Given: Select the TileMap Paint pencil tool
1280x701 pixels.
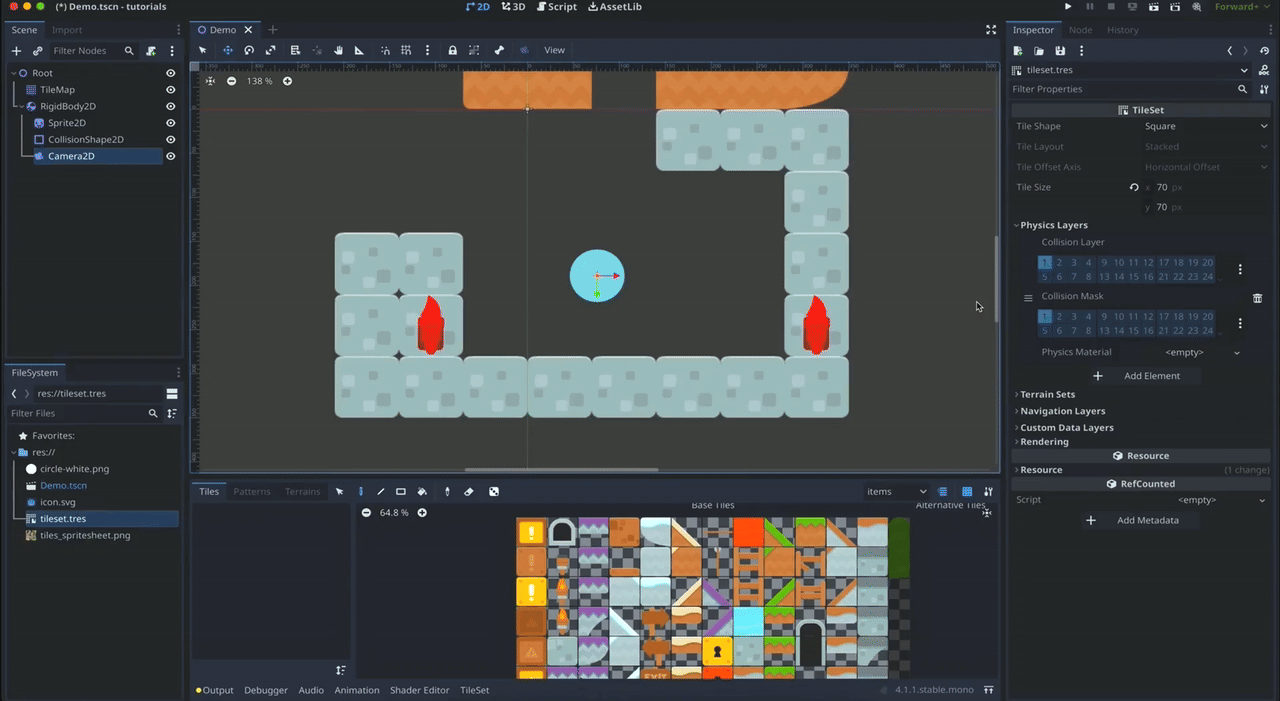Looking at the screenshot, I should point(361,491).
